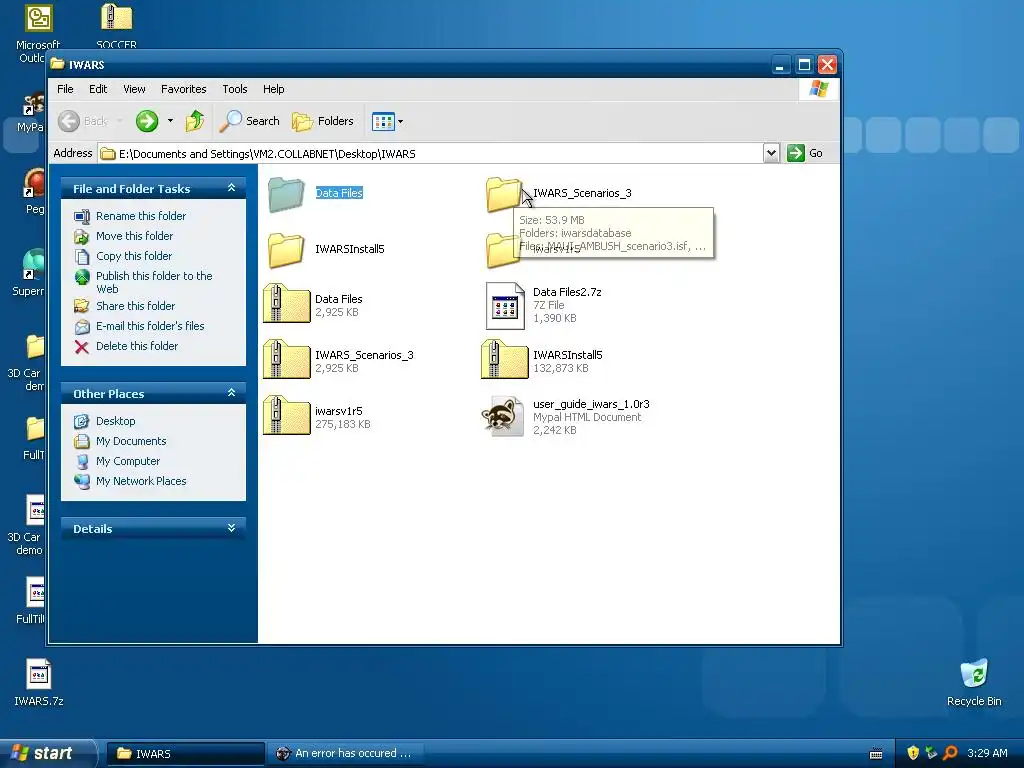The height and width of the screenshot is (768, 1024).
Task: Click into the Address path field
Action: point(431,153)
